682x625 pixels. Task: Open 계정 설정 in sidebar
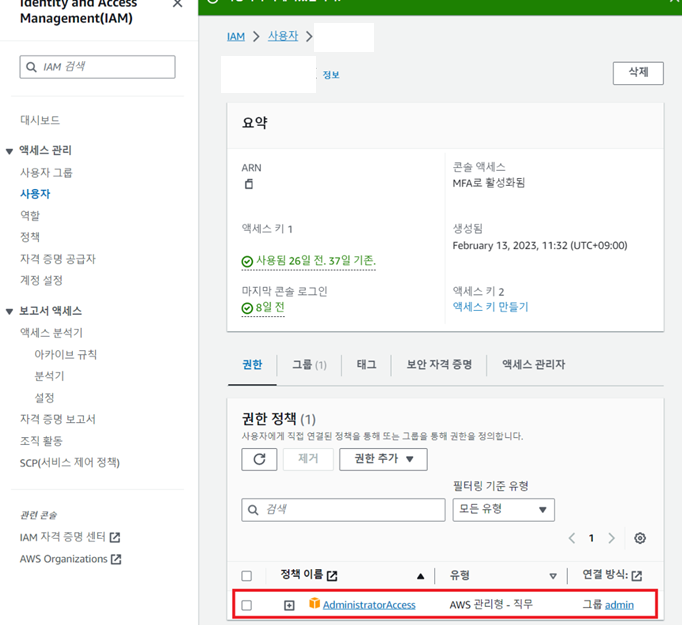(41, 280)
